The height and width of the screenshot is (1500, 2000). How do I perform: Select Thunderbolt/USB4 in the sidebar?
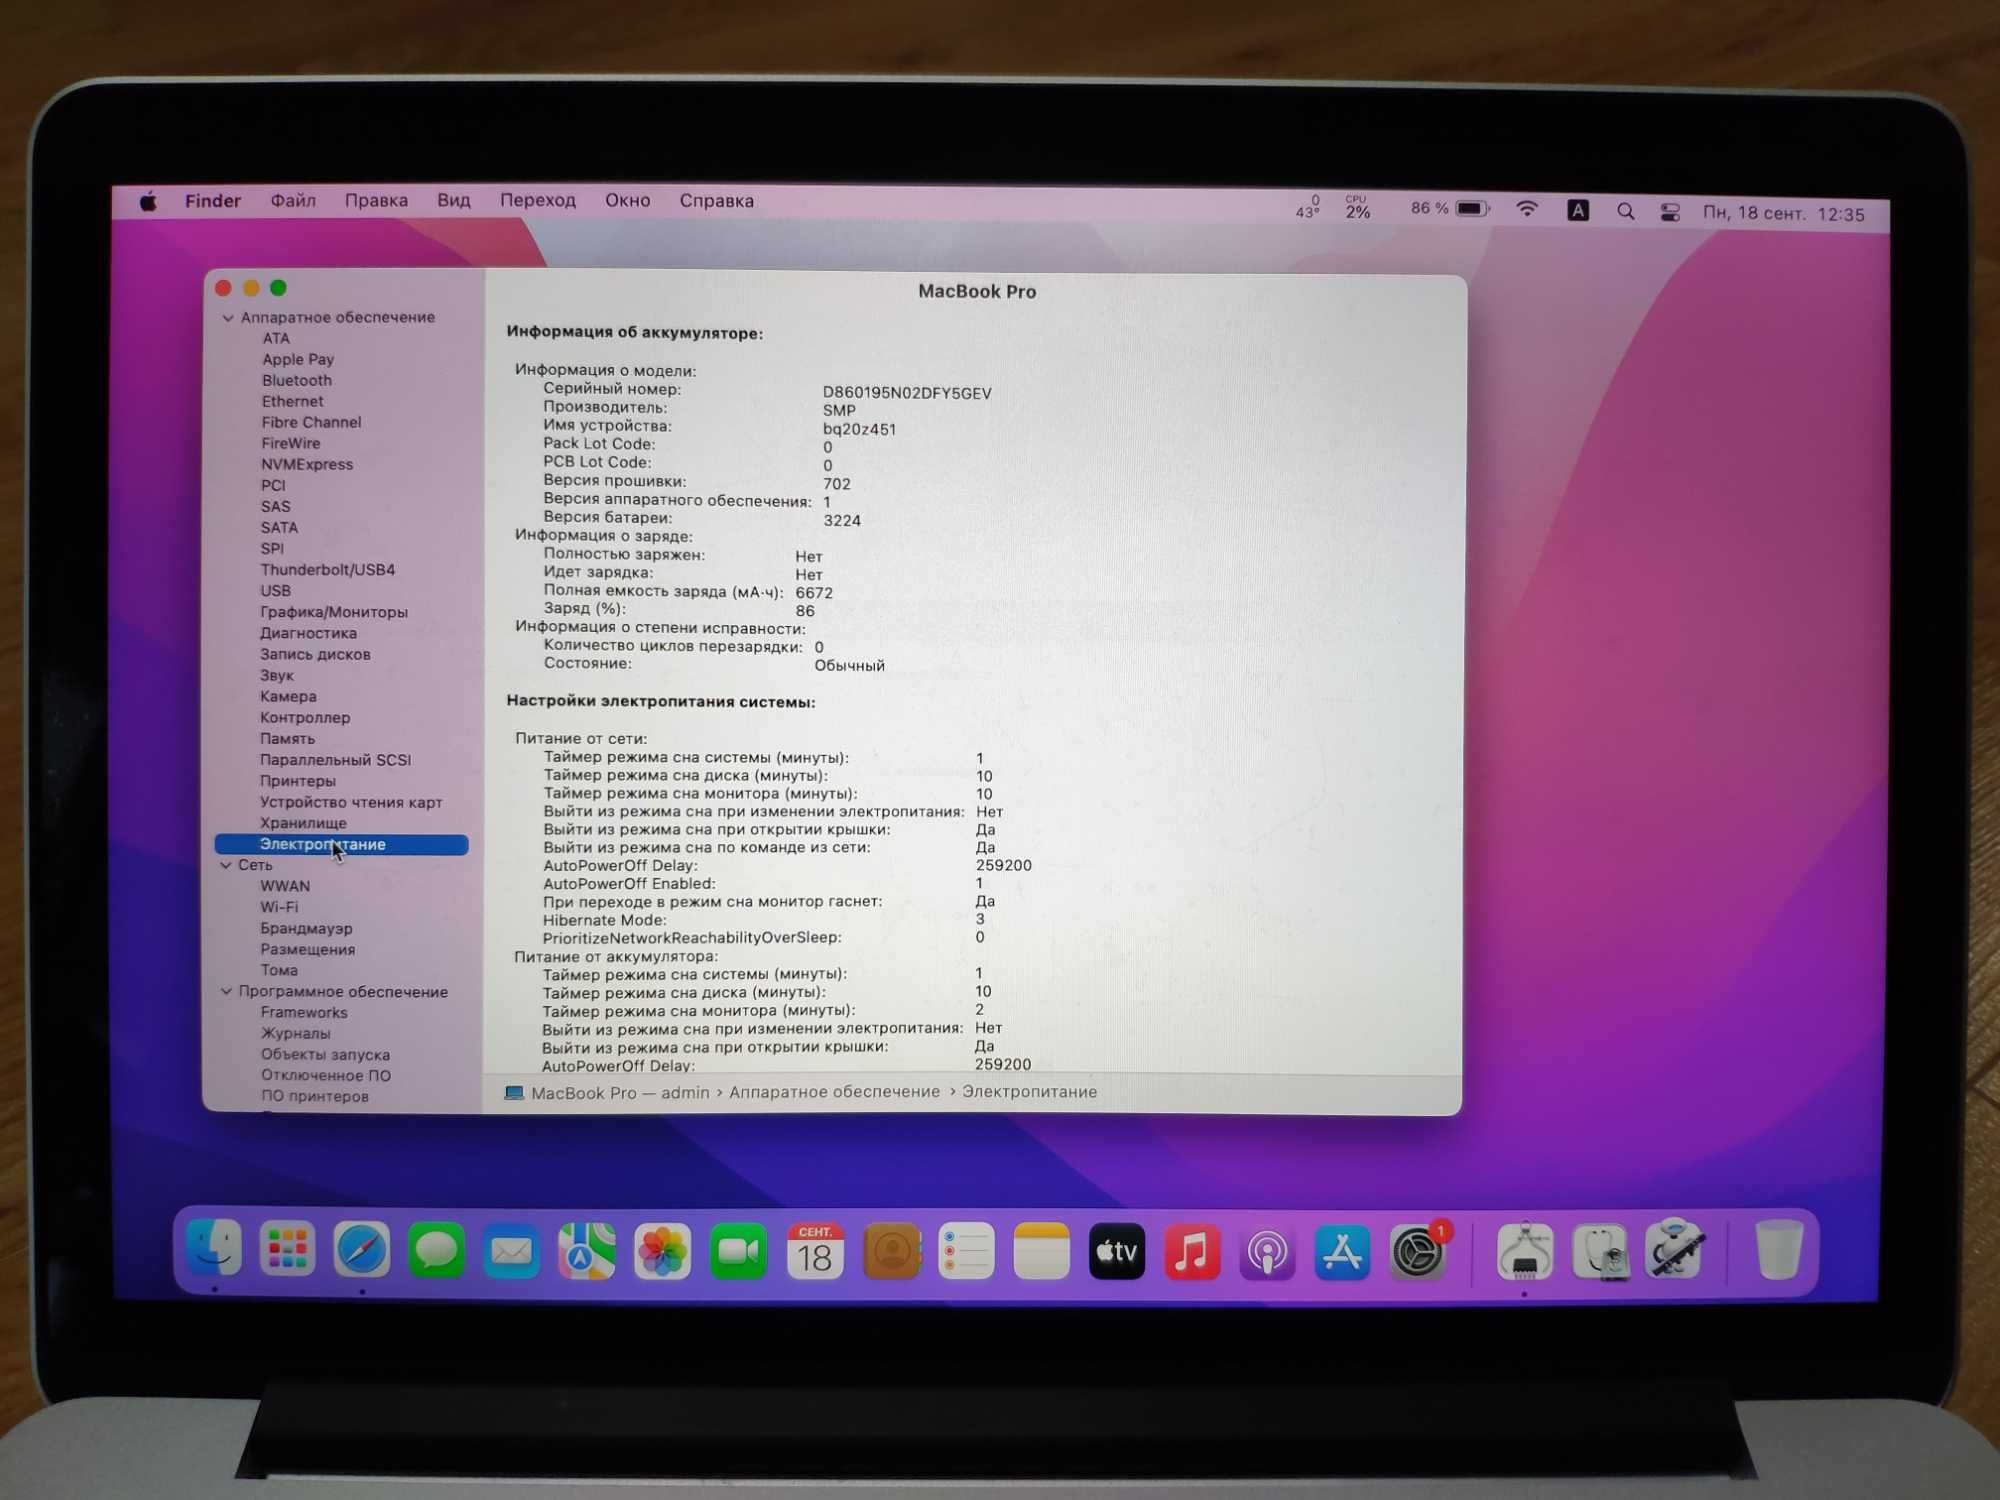(x=328, y=570)
